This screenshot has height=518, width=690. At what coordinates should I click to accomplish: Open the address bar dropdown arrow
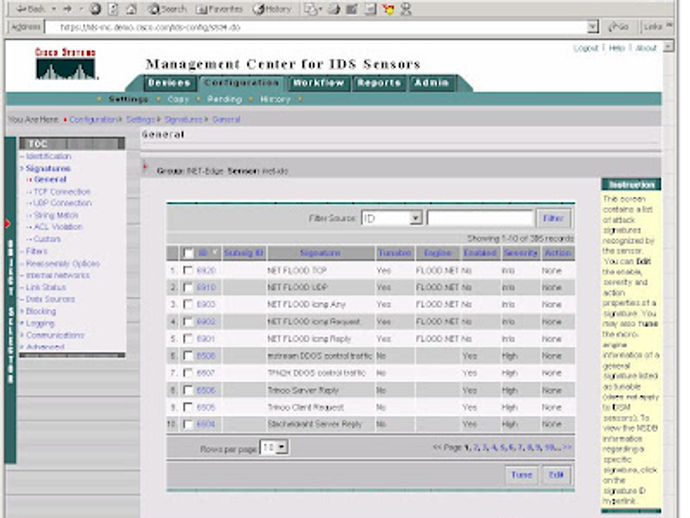coord(593,27)
